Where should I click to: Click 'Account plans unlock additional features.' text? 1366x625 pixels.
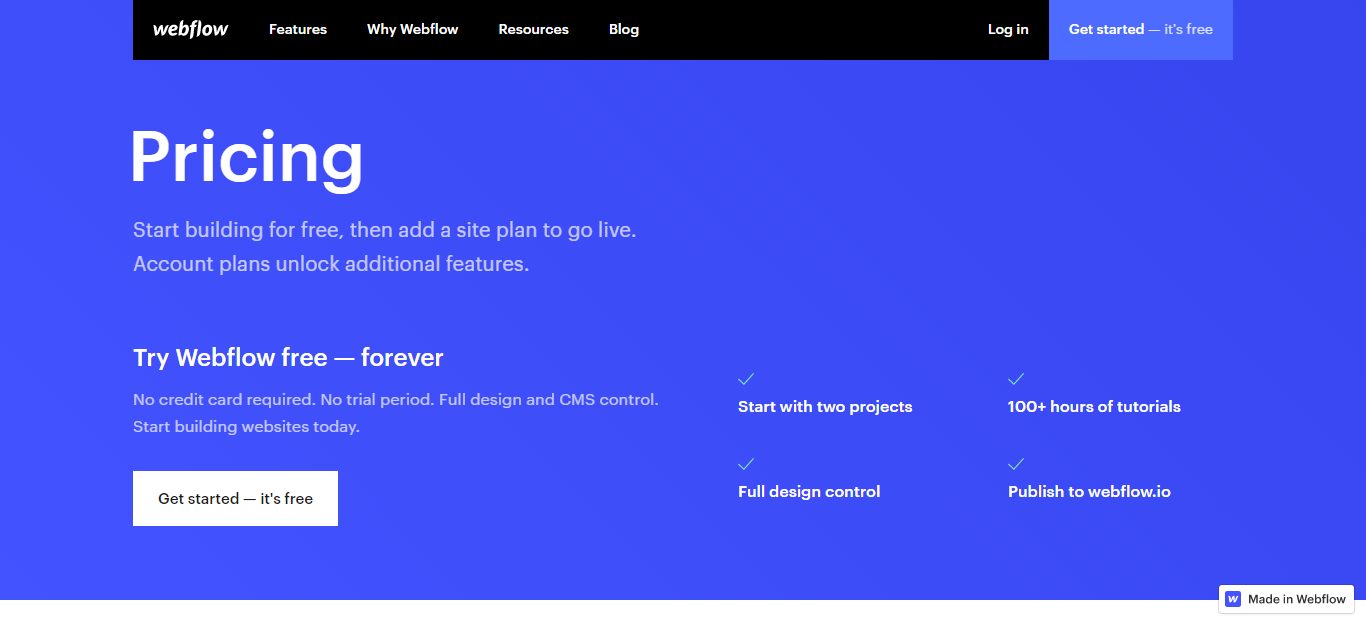point(331,264)
